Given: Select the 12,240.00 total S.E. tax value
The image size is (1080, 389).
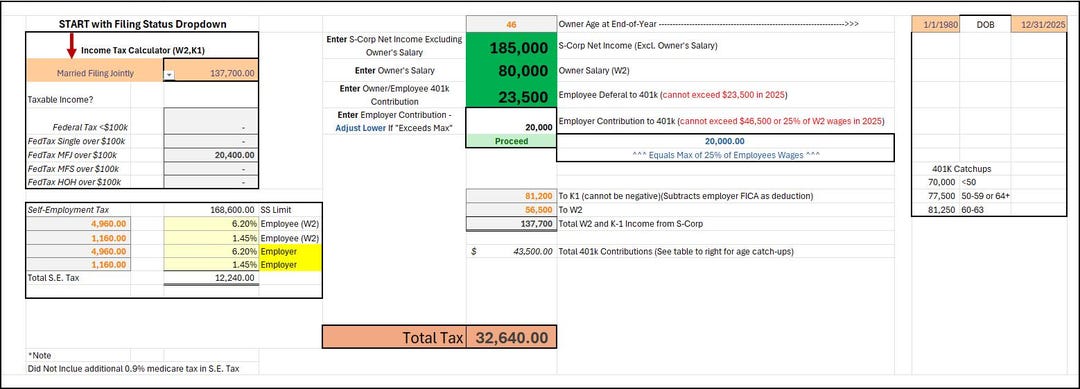Looking at the screenshot, I should 211,278.
